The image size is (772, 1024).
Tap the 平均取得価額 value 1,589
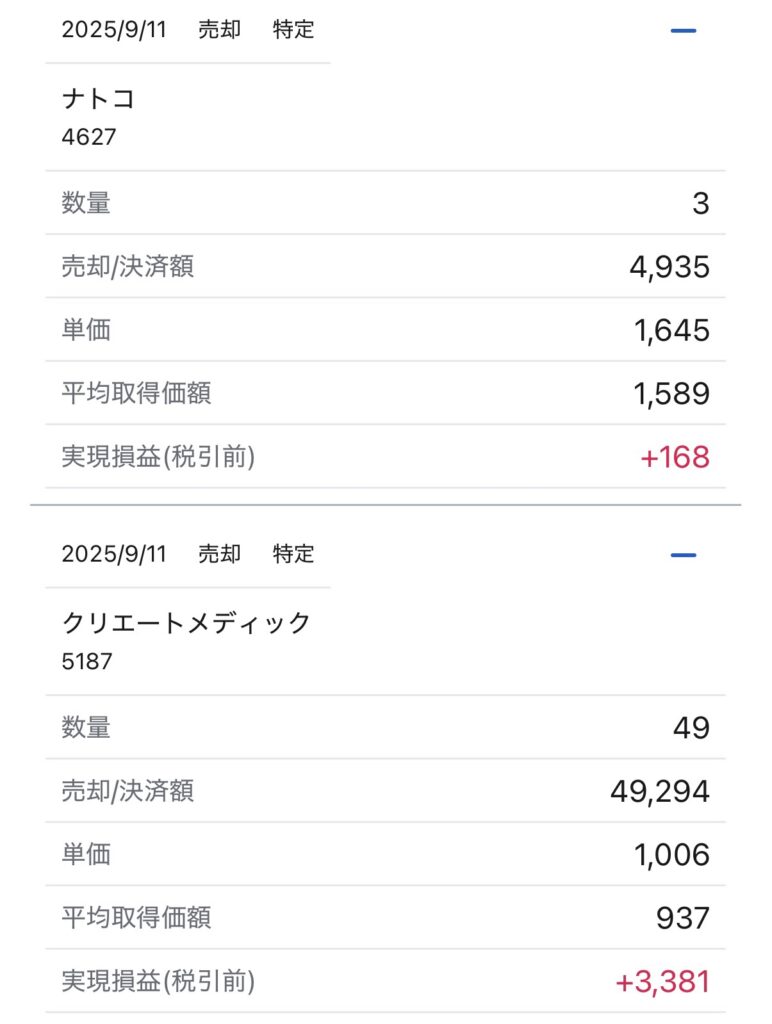(671, 394)
